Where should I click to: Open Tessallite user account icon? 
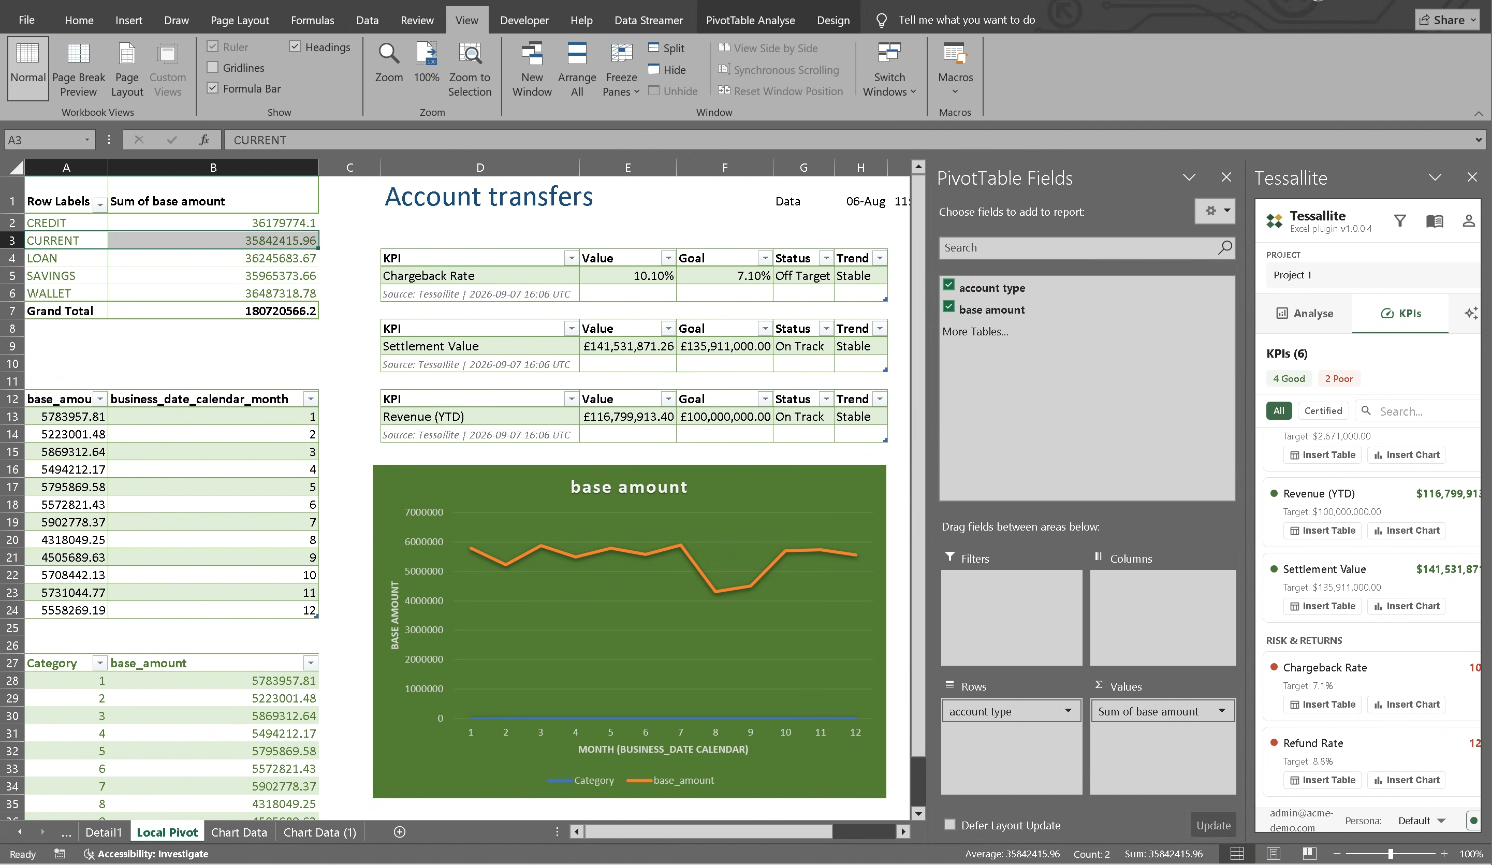1468,221
